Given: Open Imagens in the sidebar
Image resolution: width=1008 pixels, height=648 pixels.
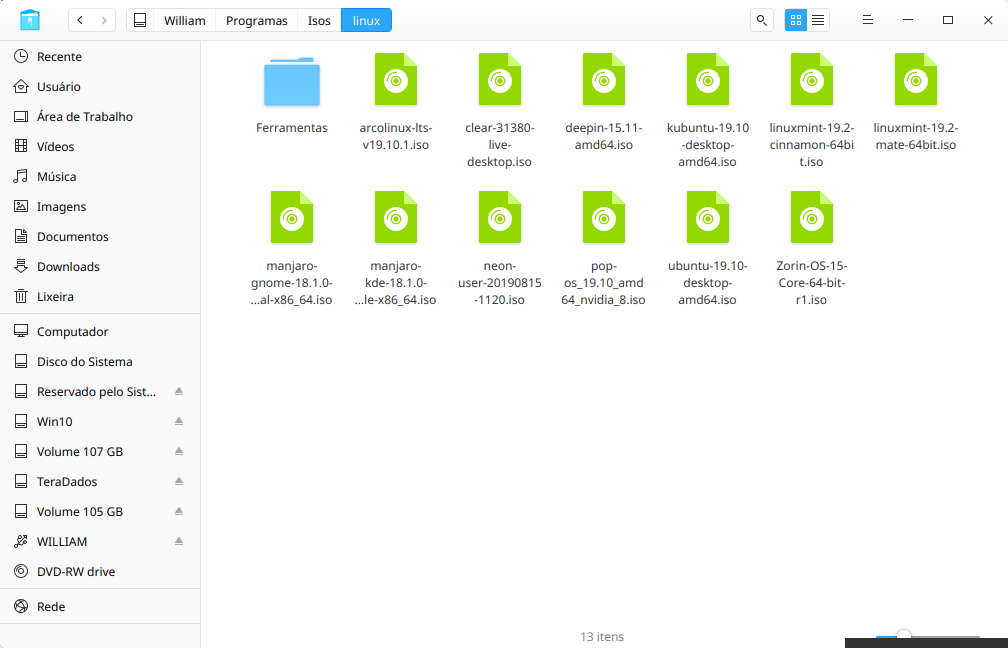Looking at the screenshot, I should (100, 206).
